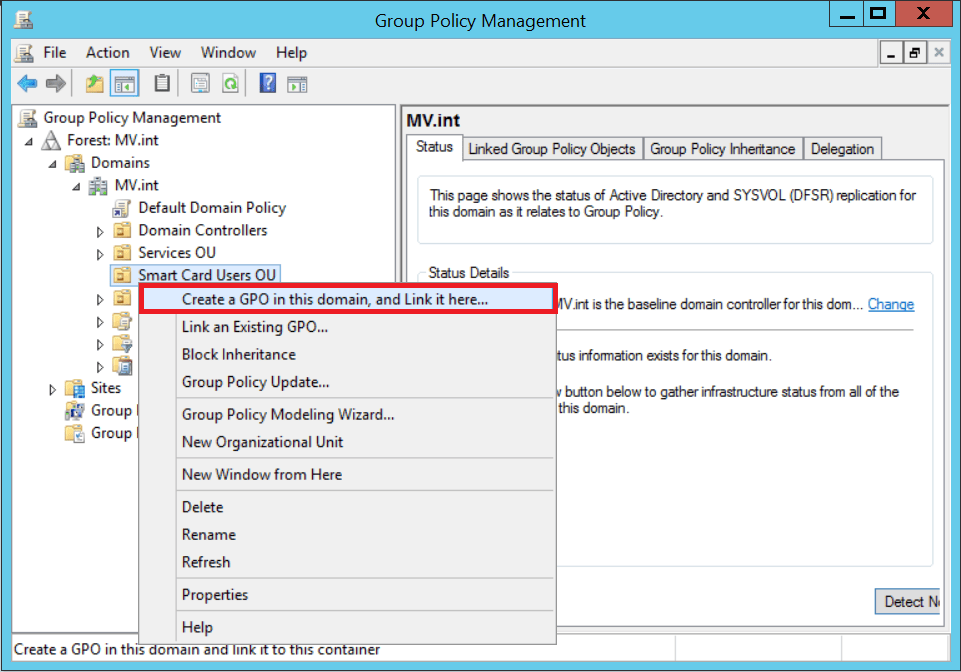The image size is (961, 672).
Task: Open Help using the question mark toolbar icon
Action: point(268,83)
